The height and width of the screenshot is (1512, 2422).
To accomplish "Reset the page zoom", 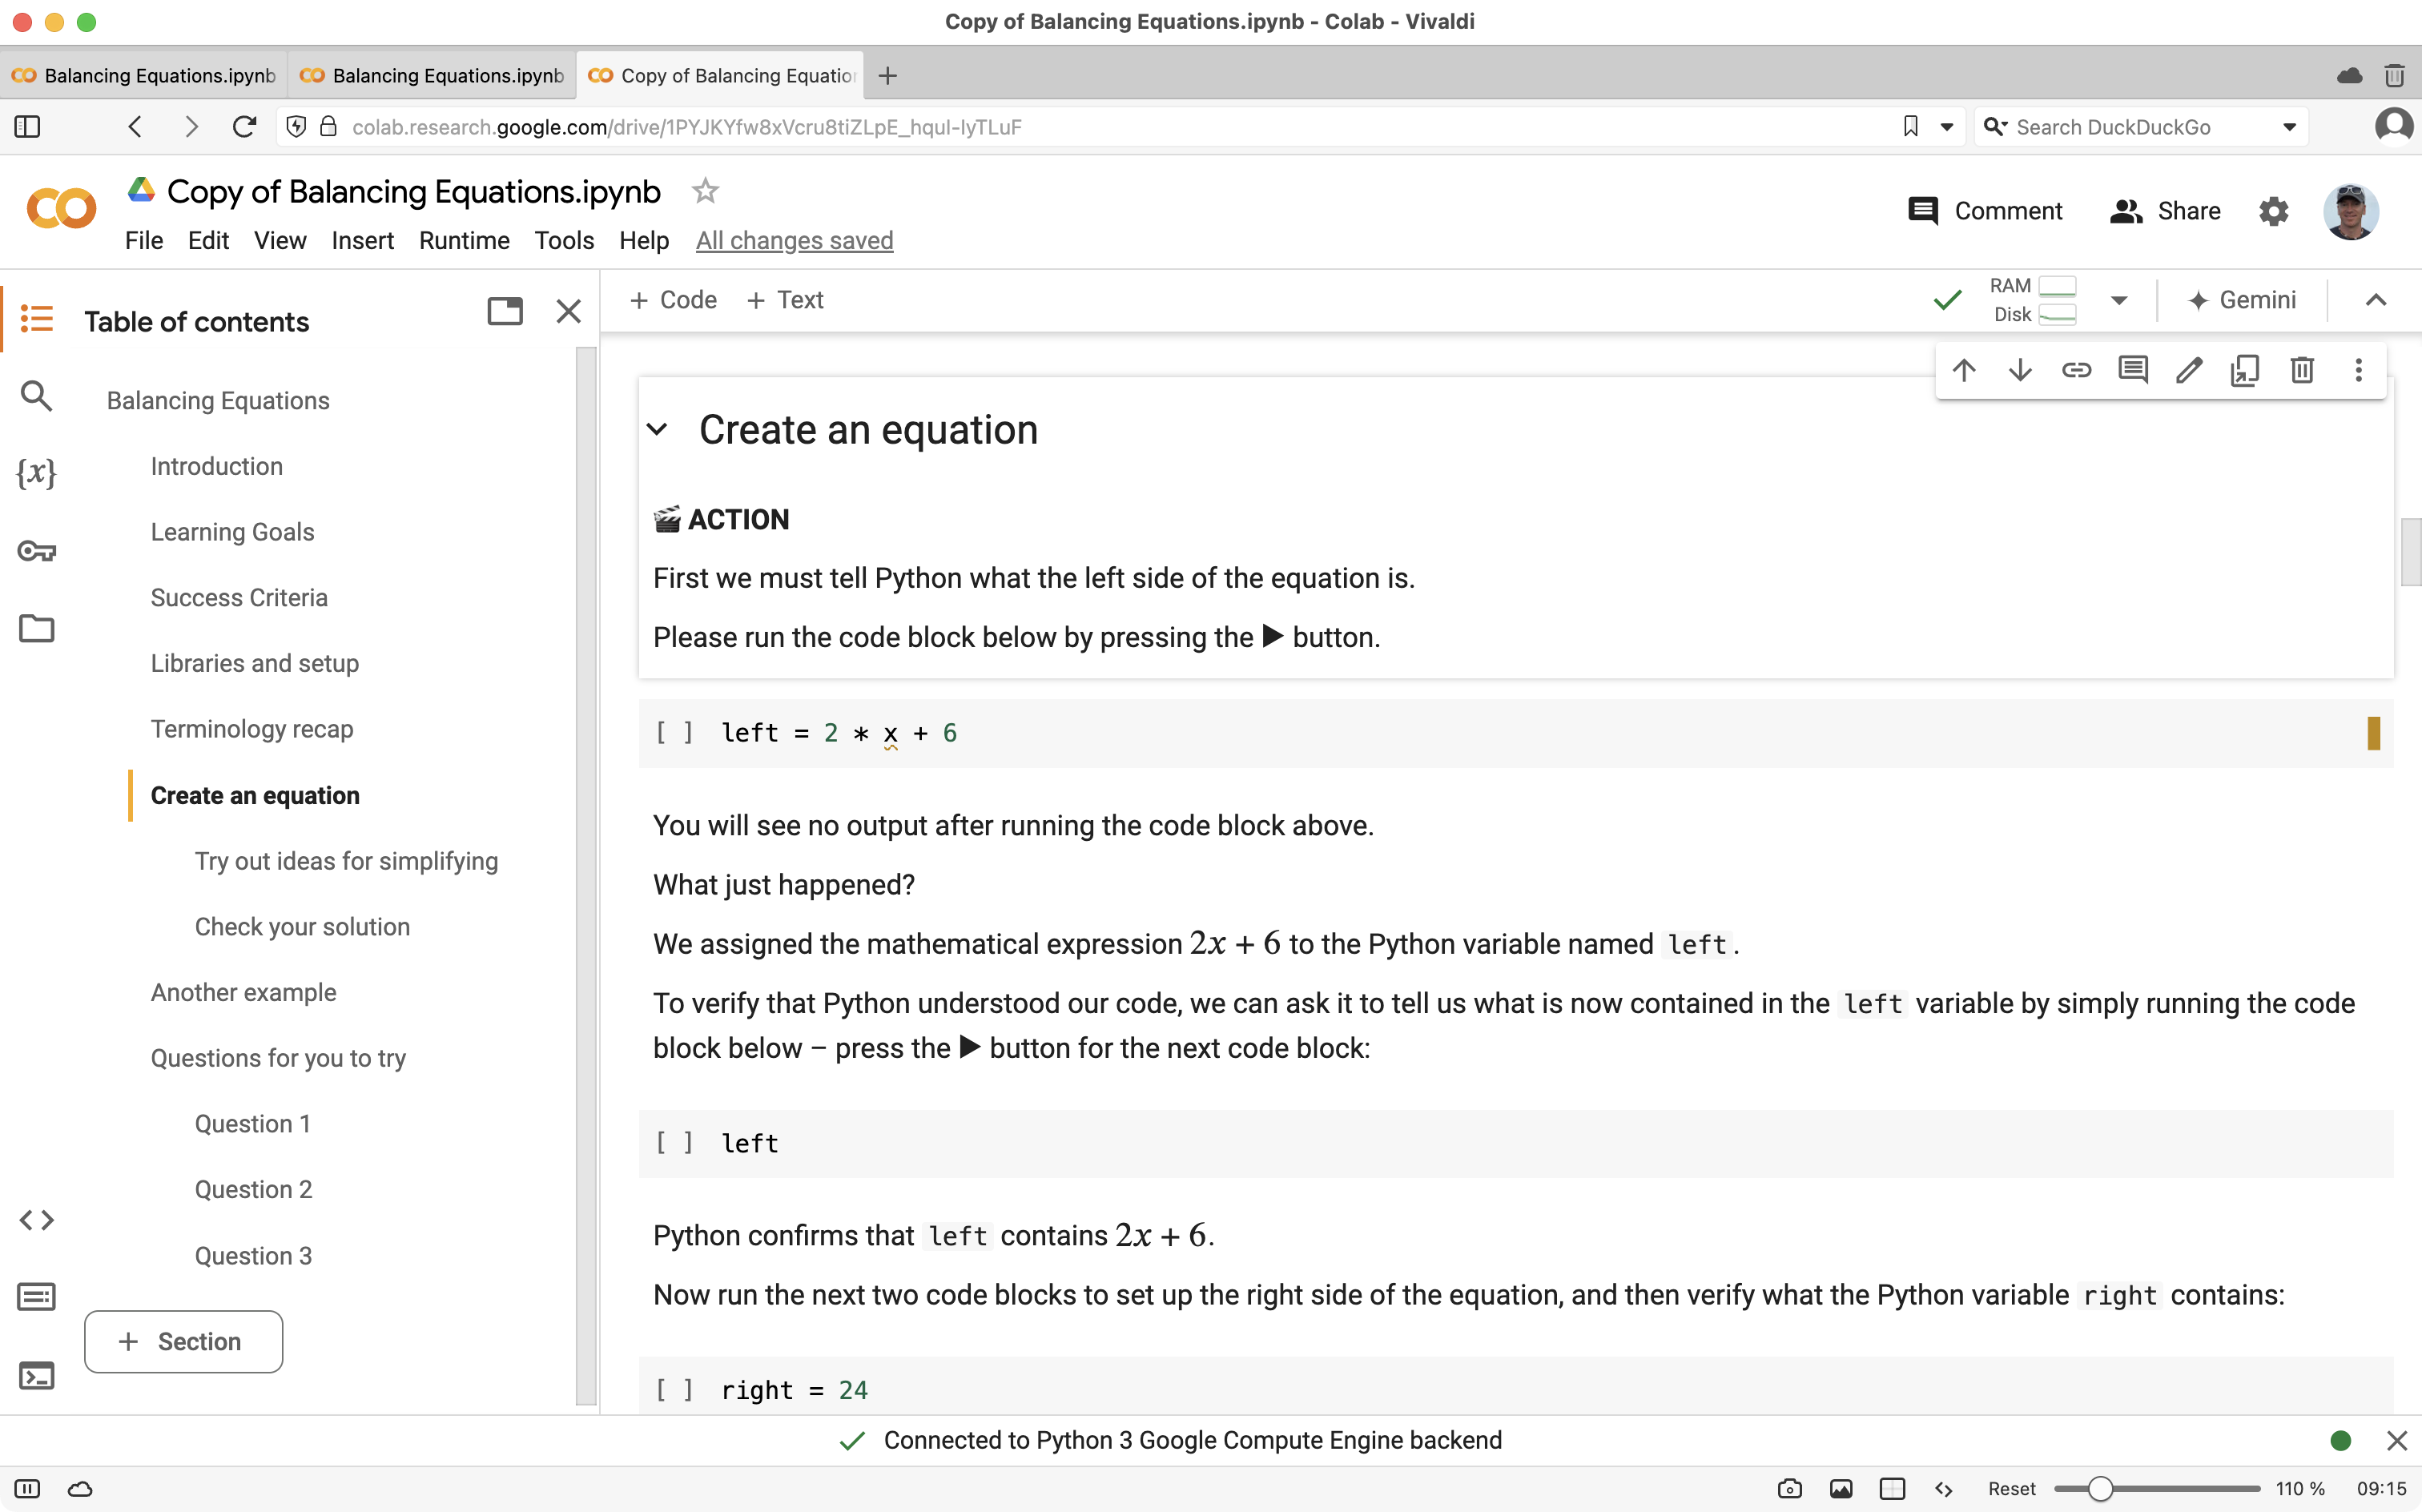I will 2011,1489.
